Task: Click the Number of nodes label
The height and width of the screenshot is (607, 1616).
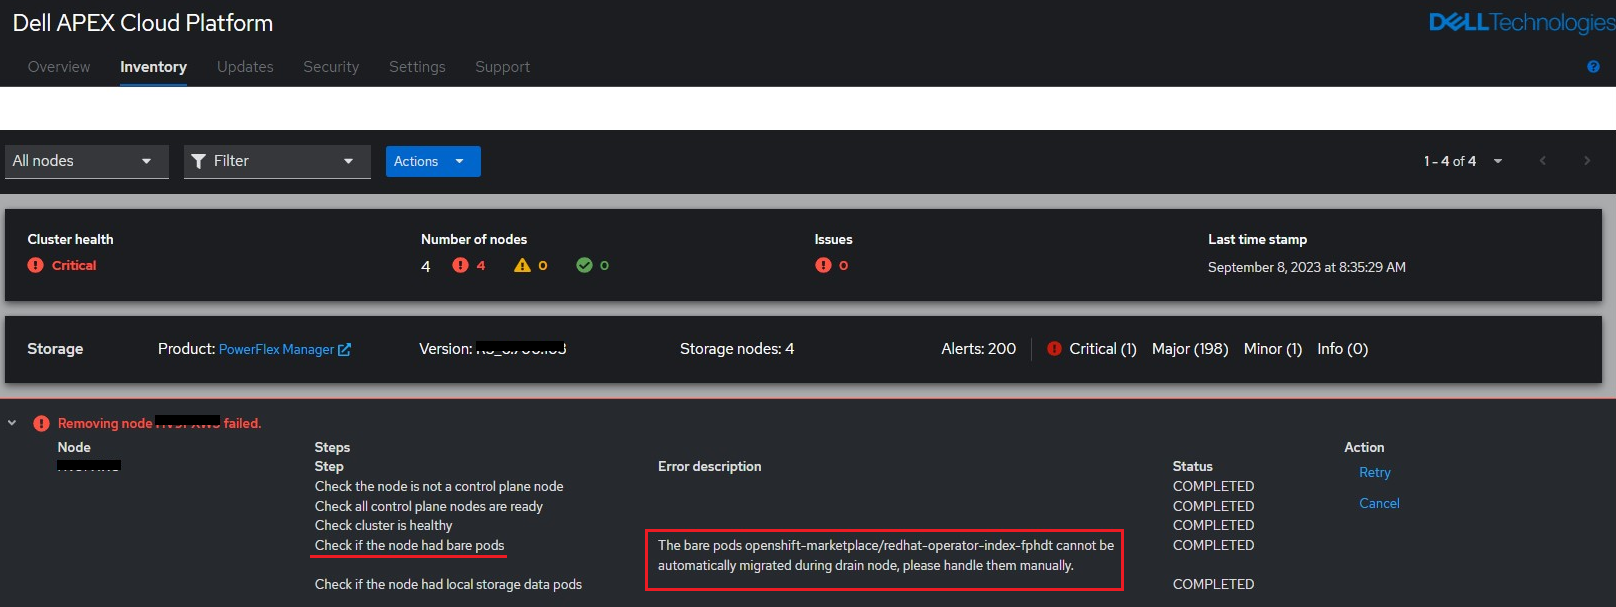Action: [x=474, y=239]
